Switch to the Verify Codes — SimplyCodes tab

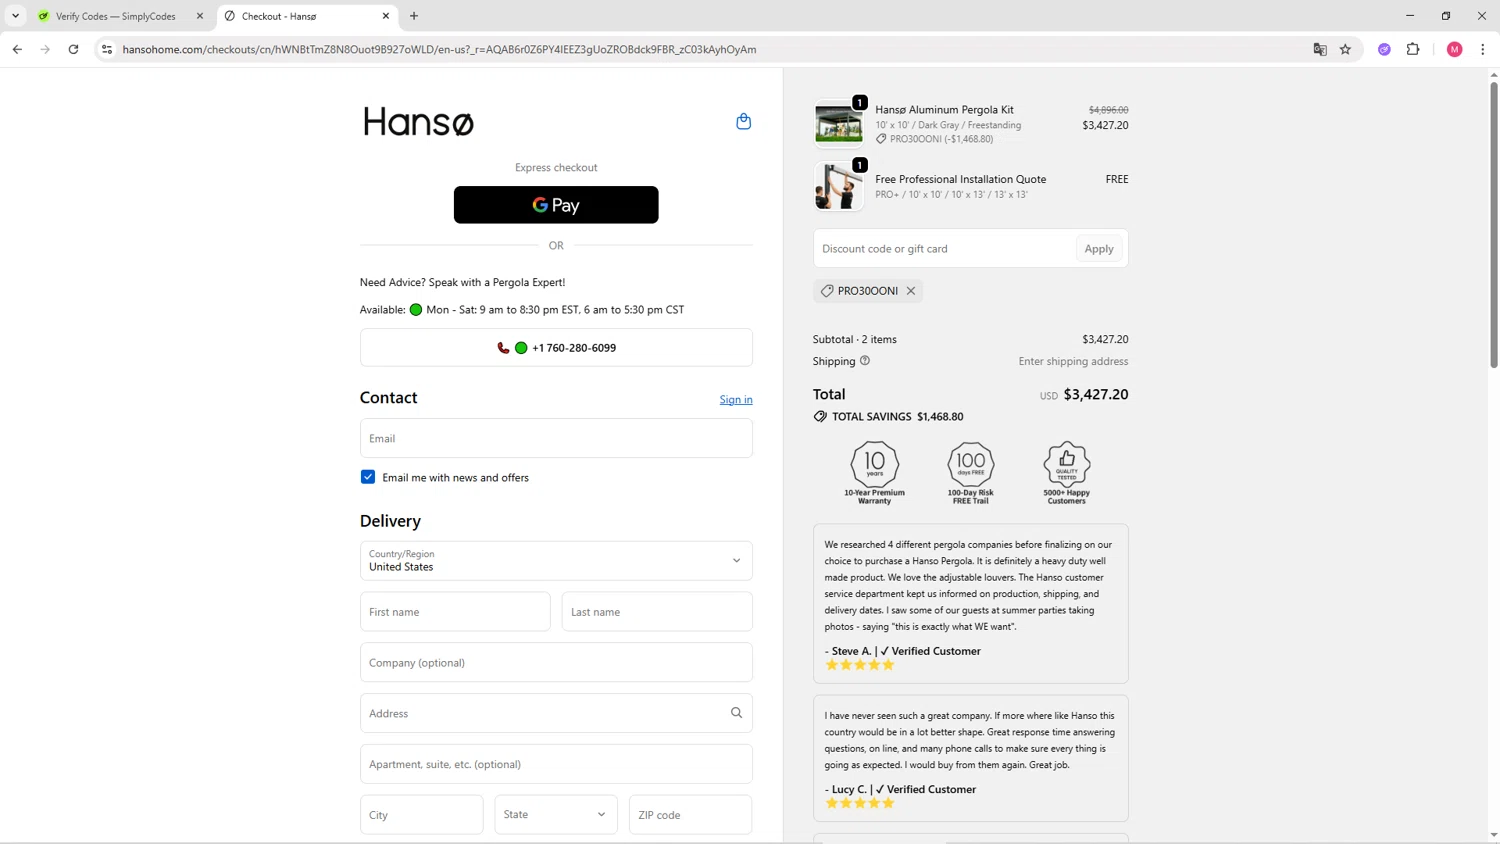point(120,16)
